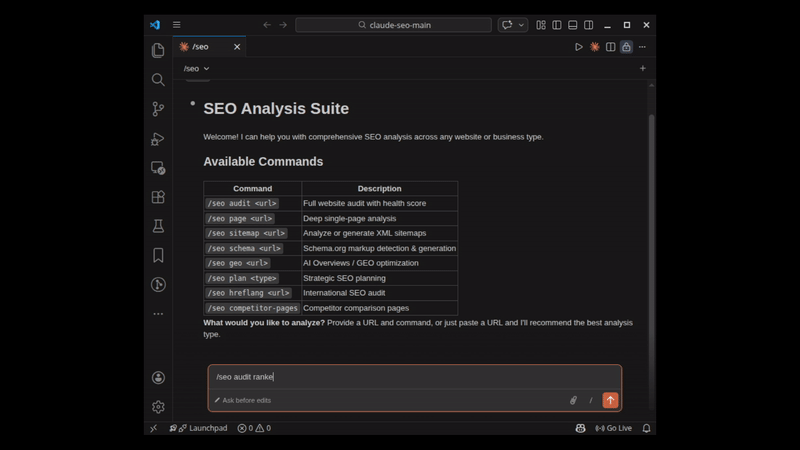800x450 pixels.
Task: Click the Go Live status bar button
Action: click(614, 428)
